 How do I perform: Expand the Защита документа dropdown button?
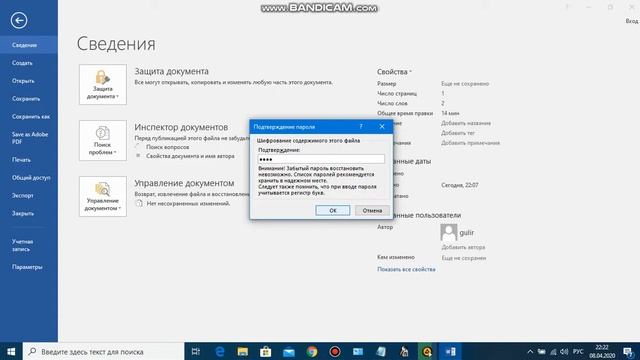103,84
